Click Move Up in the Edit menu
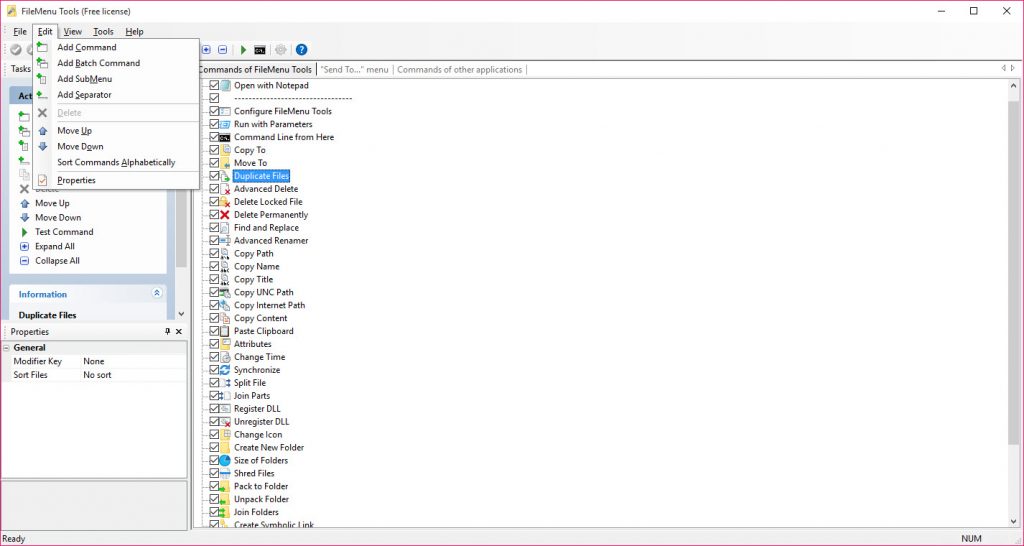 click(x=74, y=131)
